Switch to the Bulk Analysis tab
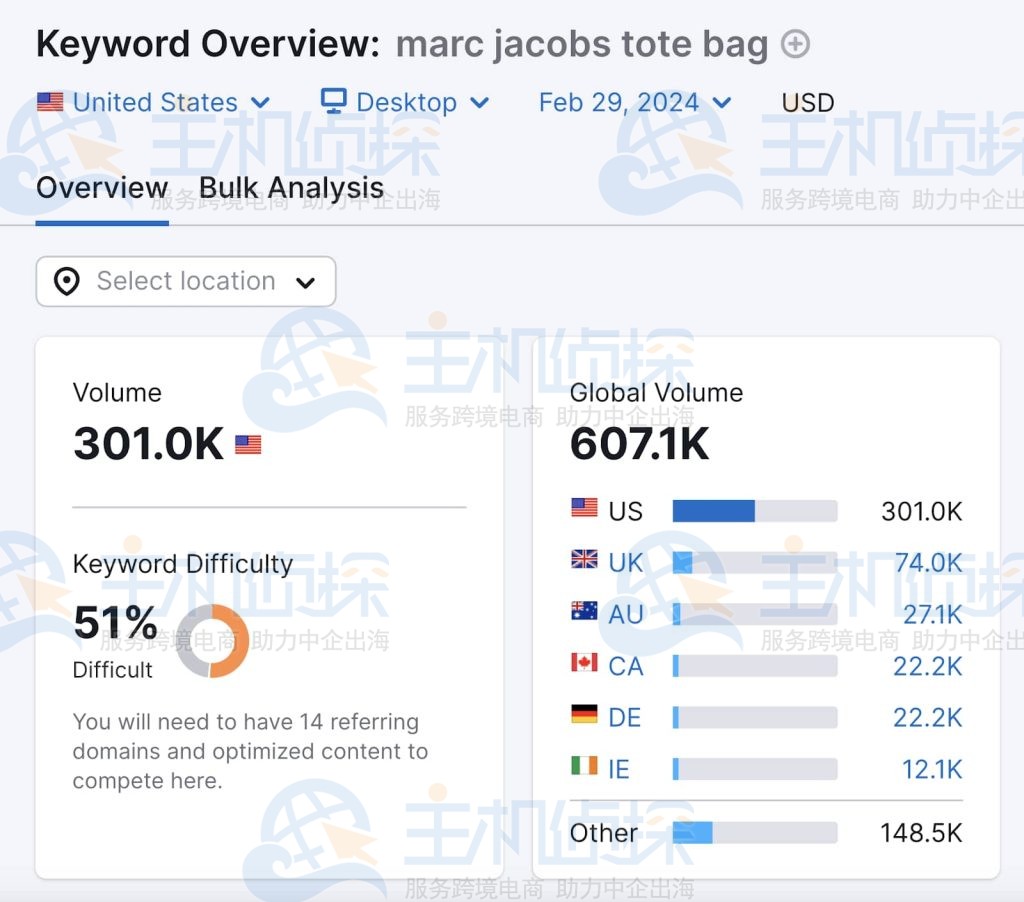Image resolution: width=1024 pixels, height=902 pixels. click(x=290, y=188)
